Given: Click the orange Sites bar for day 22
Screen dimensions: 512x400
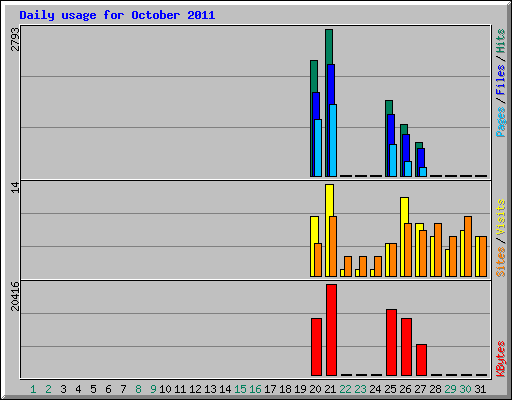Looking at the screenshot, I should click(x=348, y=266).
